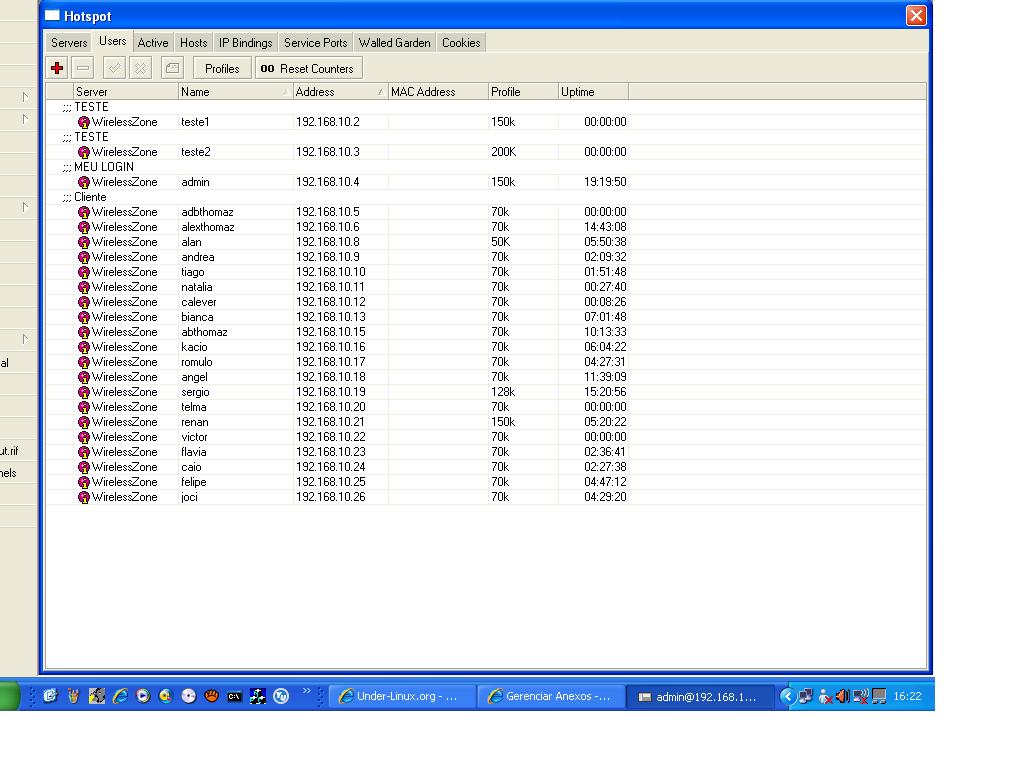
Task: Select user name telma
Action: pyautogui.click(x=193, y=408)
